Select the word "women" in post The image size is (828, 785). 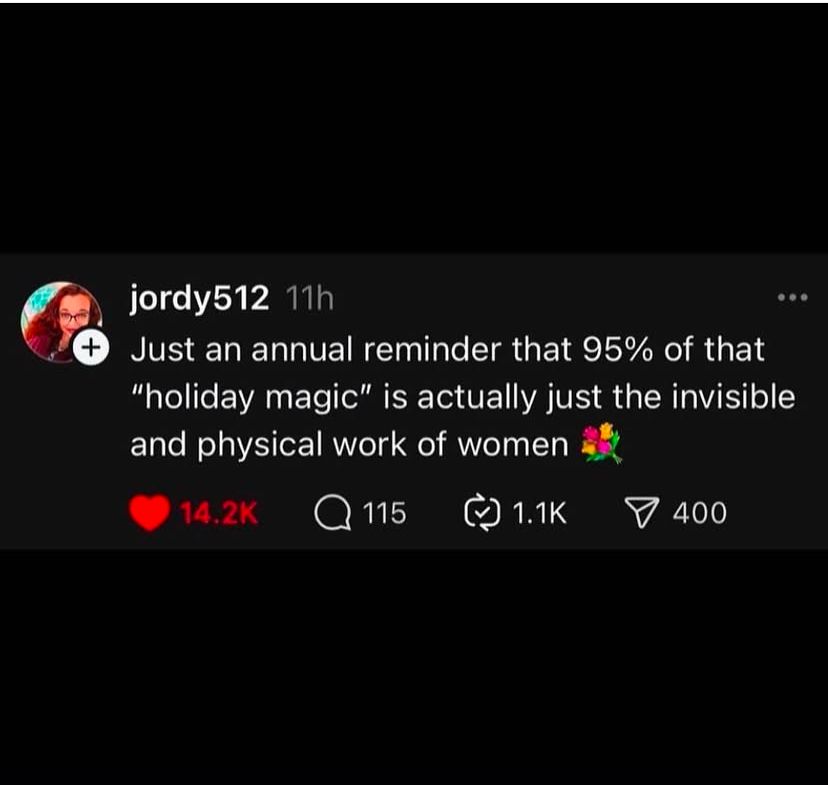coord(513,446)
